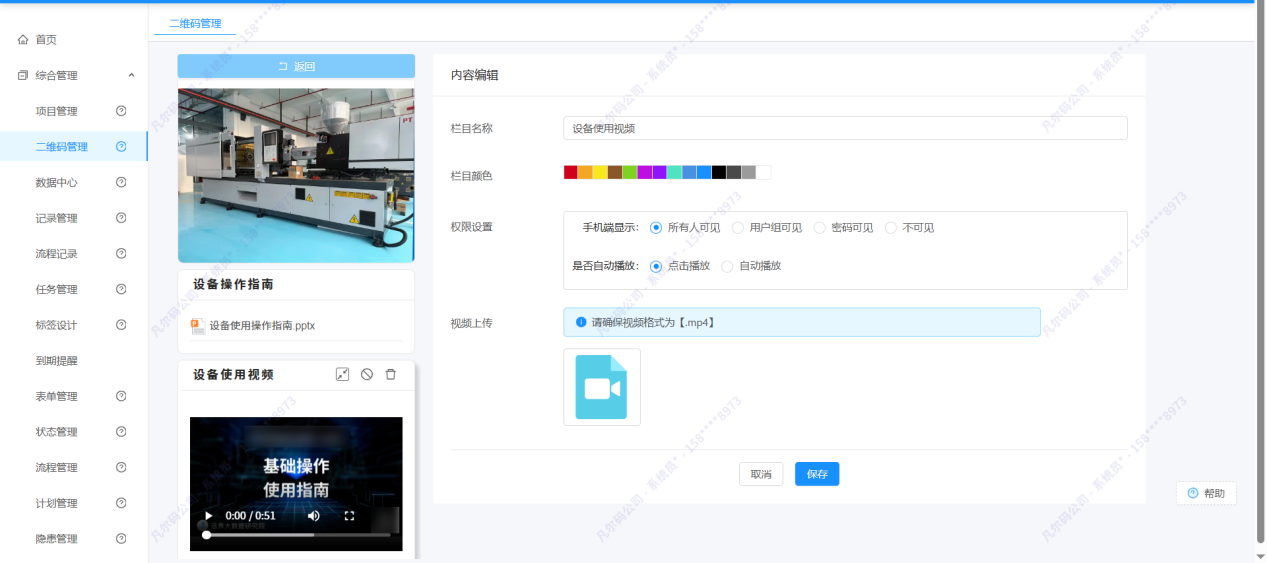Click the disable icon on 设备使用视频 card
This screenshot has height=563, width=1267.
coord(367,374)
